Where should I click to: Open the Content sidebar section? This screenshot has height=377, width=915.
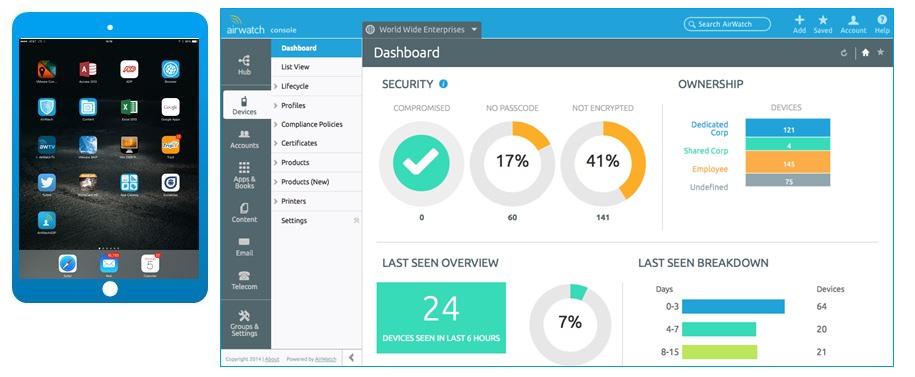tap(245, 212)
